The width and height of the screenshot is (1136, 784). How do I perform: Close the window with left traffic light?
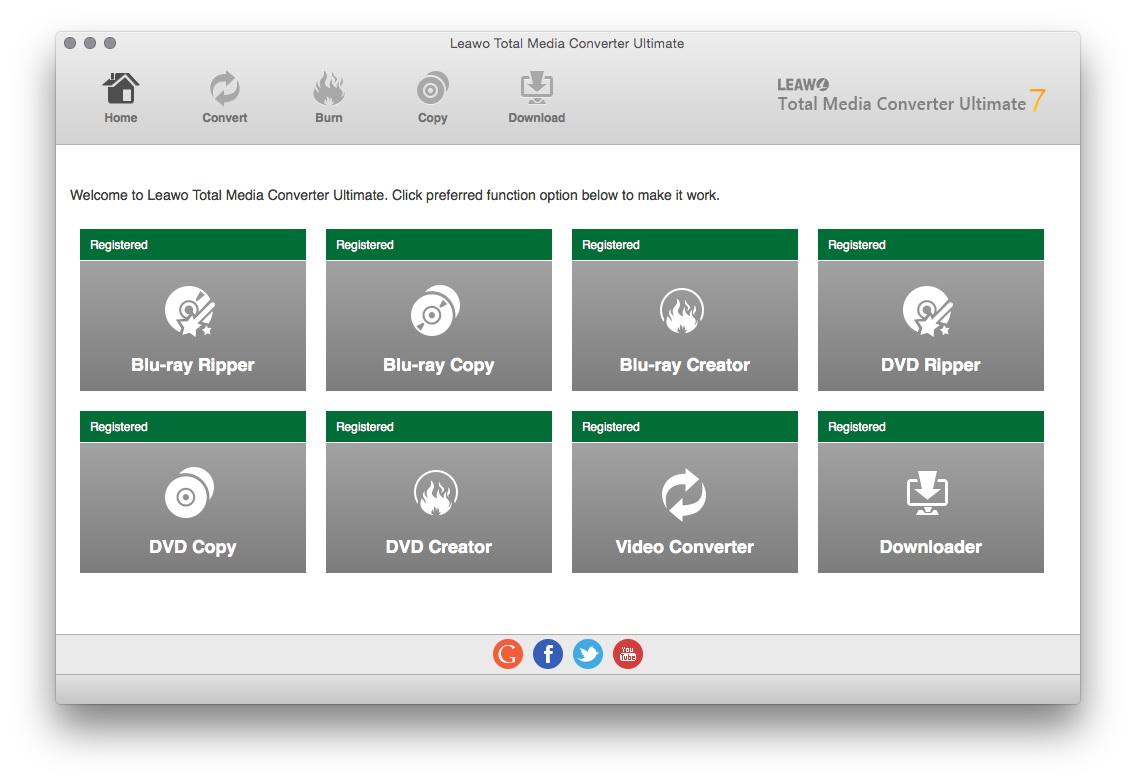70,43
